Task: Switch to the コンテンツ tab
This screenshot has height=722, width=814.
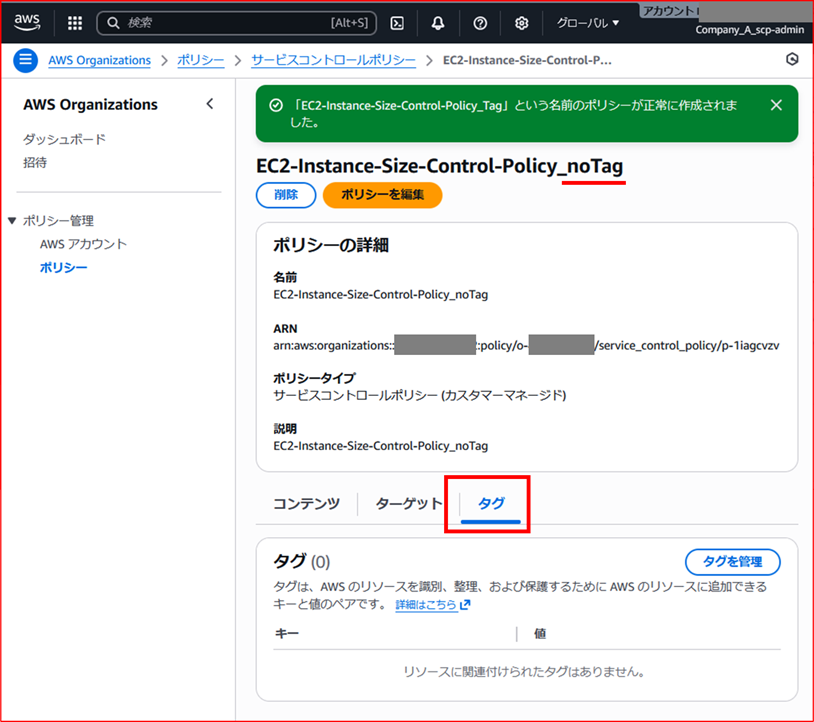Action: (306, 504)
